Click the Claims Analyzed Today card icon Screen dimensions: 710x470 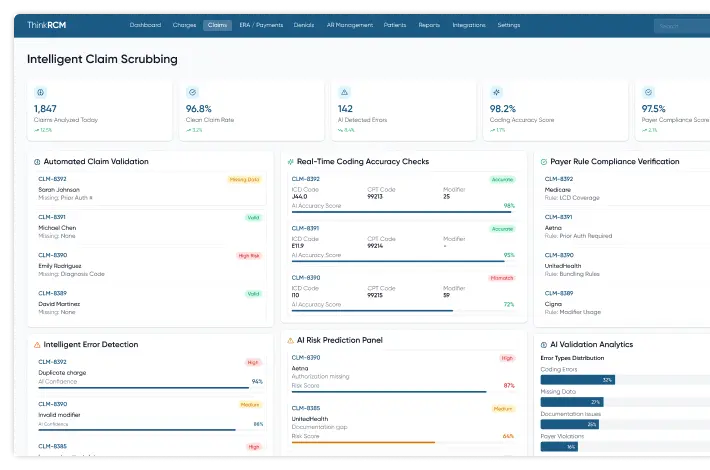pos(41,91)
